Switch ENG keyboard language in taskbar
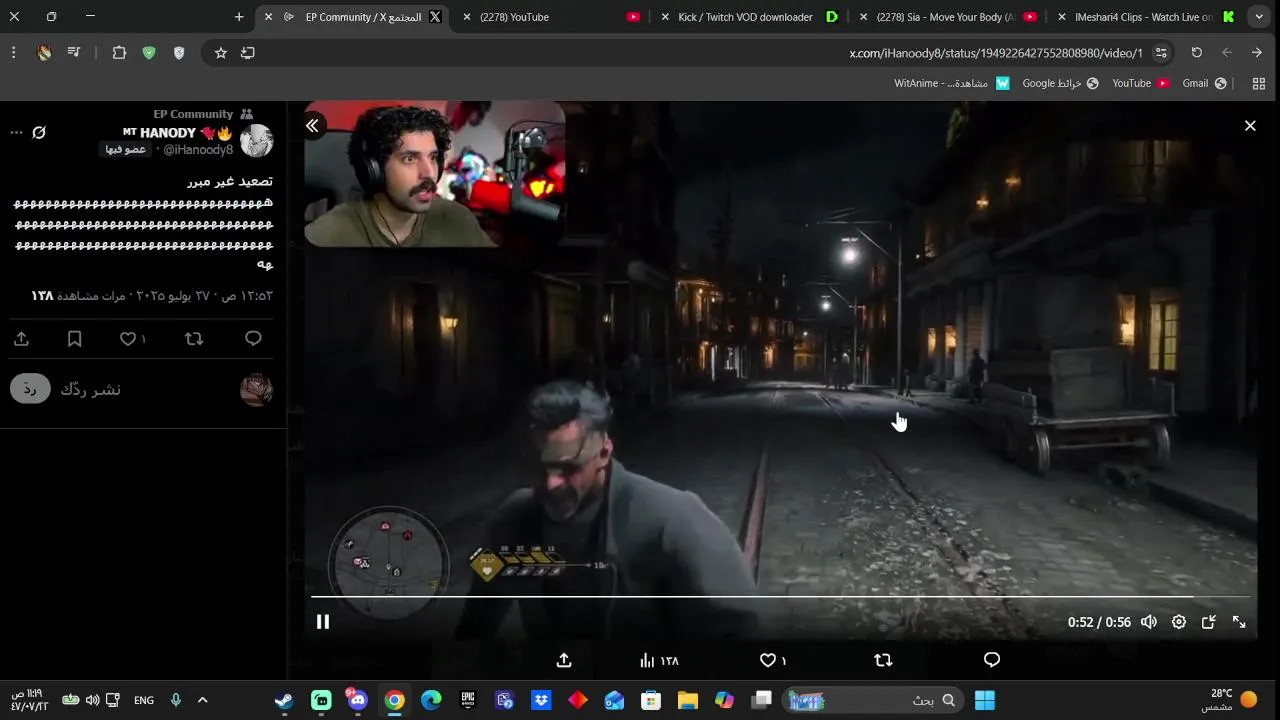Screen dimensions: 1280x720 coord(144,700)
